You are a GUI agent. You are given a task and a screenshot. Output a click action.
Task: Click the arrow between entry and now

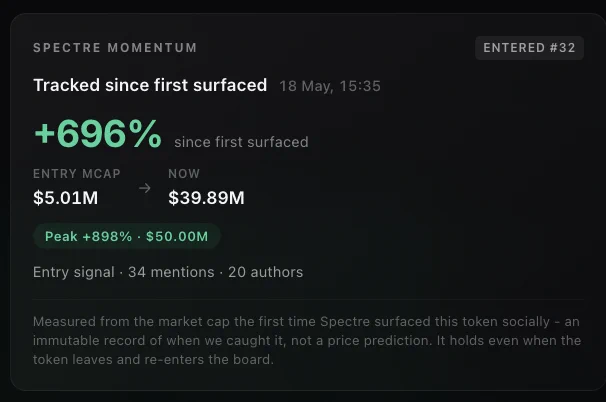[x=145, y=188]
